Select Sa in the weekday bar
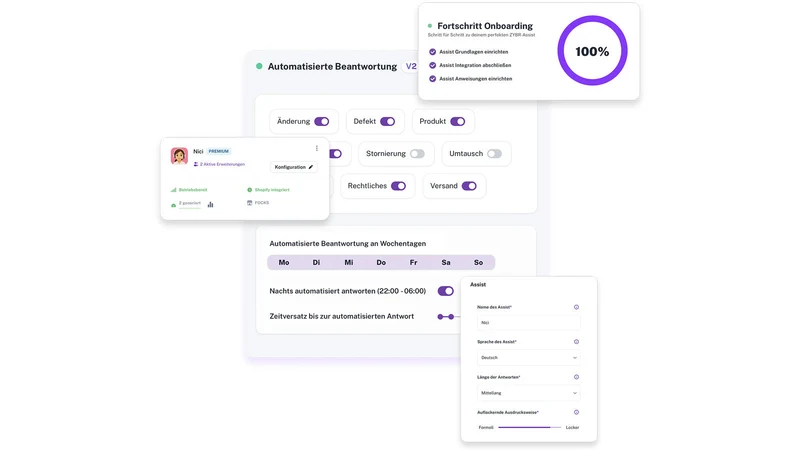Image resolution: width=800 pixels, height=450 pixels. (x=446, y=262)
